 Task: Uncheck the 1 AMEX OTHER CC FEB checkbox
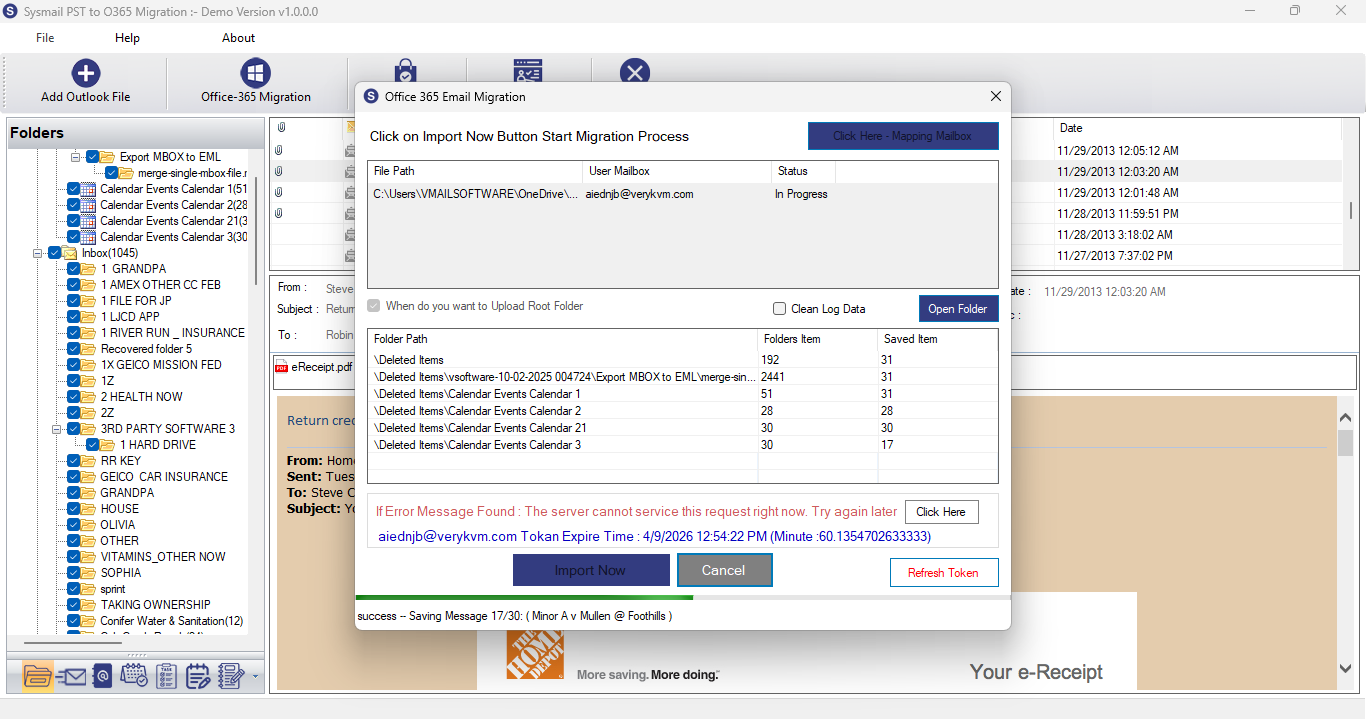coord(74,285)
